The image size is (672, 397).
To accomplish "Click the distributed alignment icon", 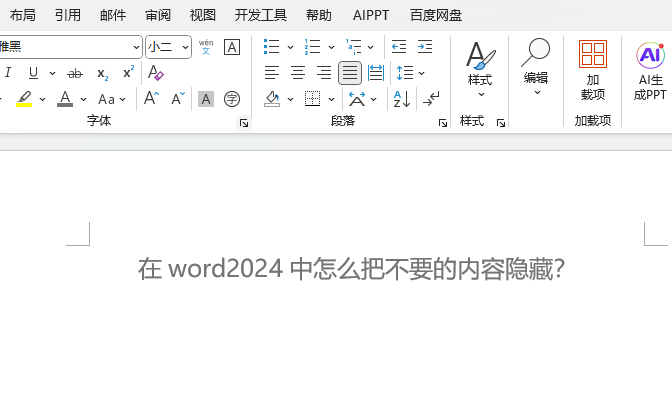I will [376, 73].
